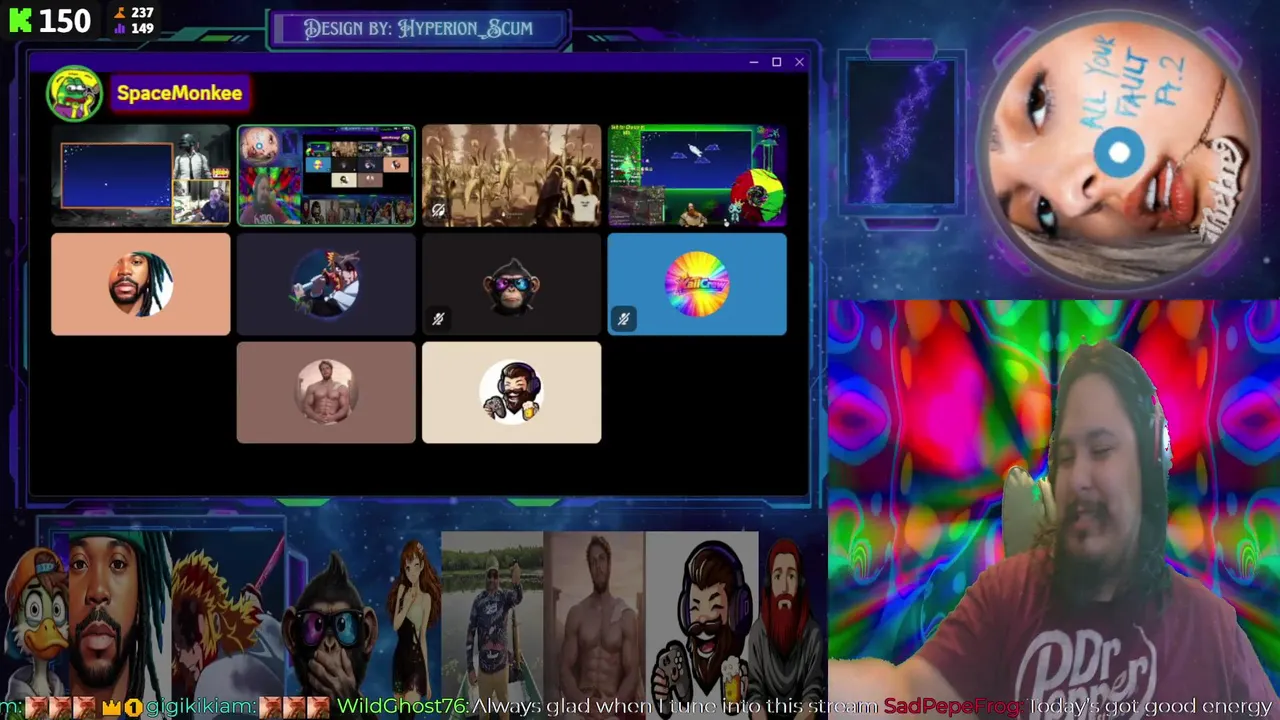The image size is (1280, 720).
Task: Click the muted icon on cornfield stream
Action: [x=438, y=210]
